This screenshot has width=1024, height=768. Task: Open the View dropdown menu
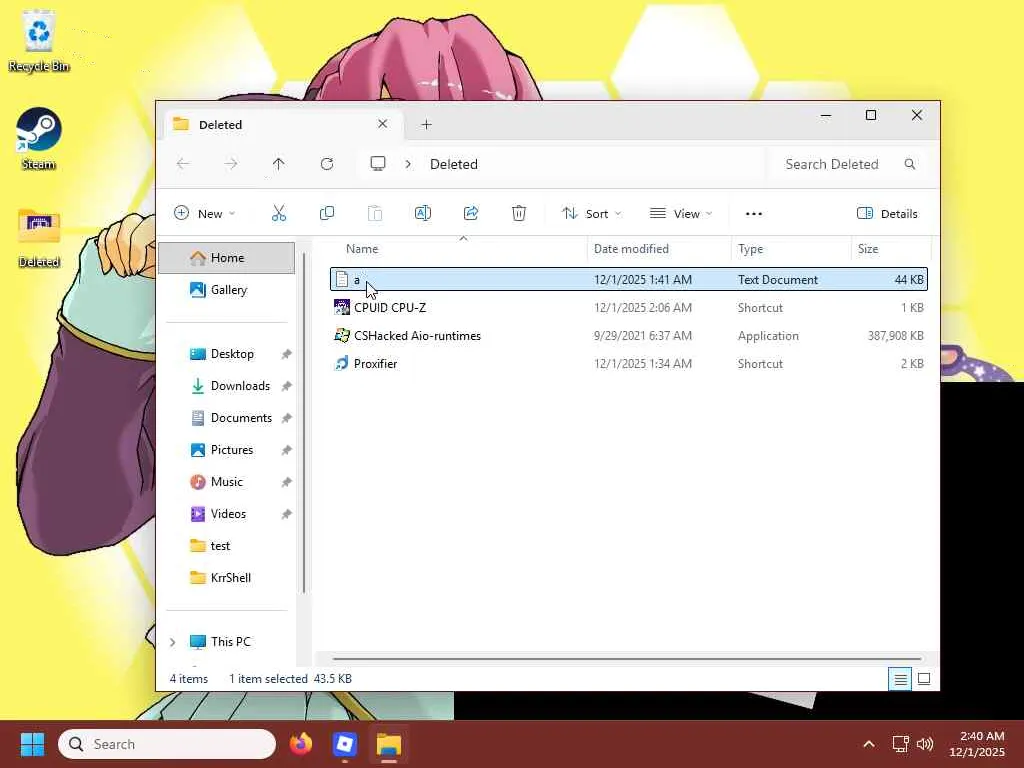click(680, 214)
